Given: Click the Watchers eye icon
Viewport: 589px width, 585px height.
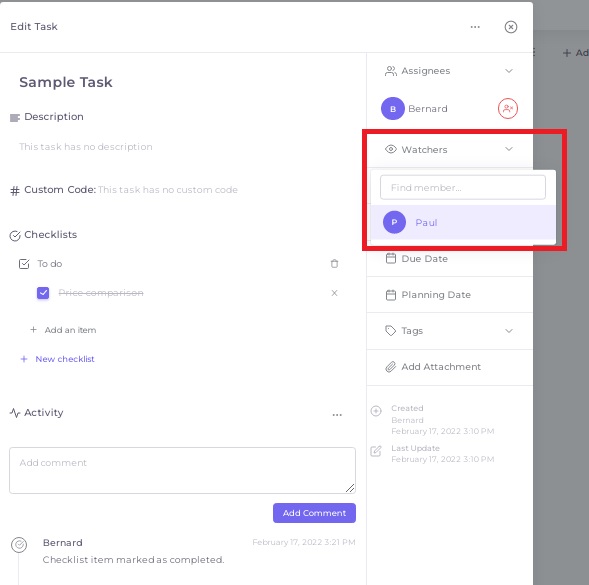Looking at the screenshot, I should pyautogui.click(x=391, y=149).
